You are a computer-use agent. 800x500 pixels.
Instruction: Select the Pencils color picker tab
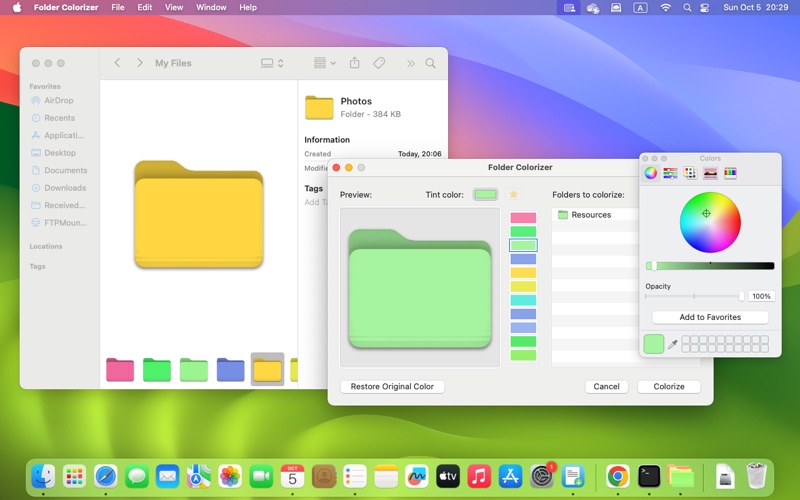coord(730,173)
